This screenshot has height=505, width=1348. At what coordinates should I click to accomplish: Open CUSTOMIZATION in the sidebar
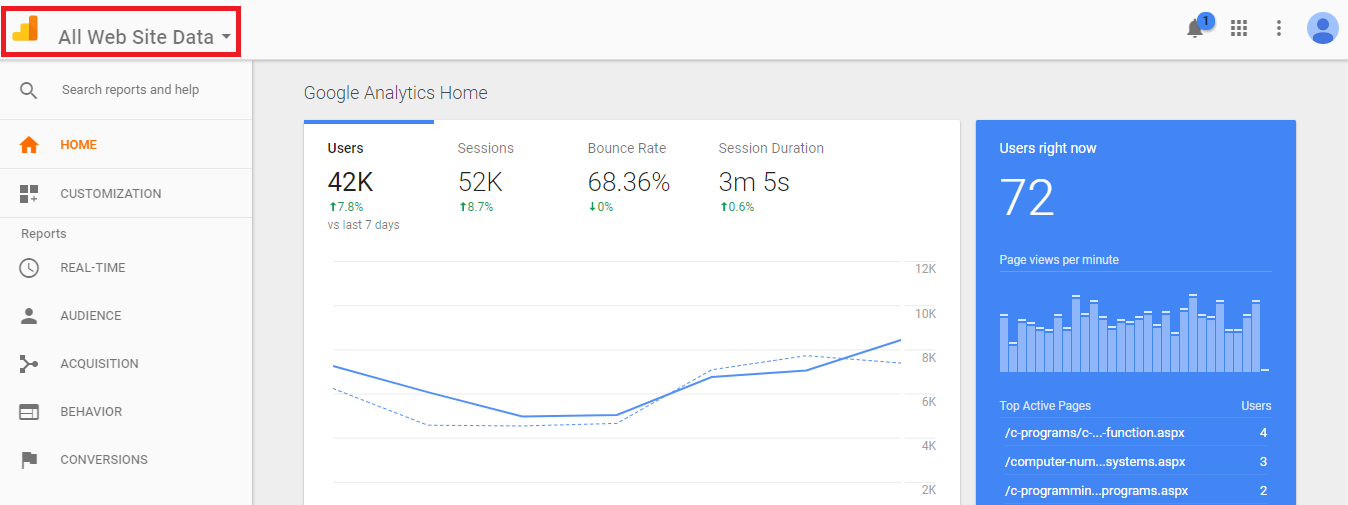[111, 194]
